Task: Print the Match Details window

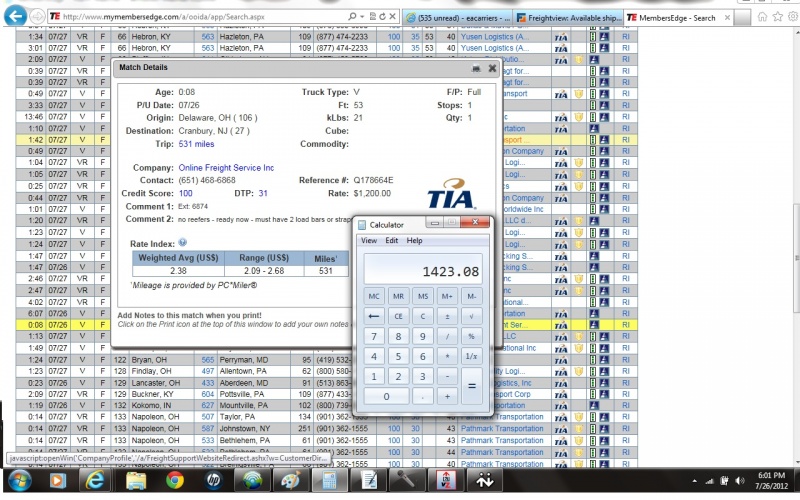Action: click(476, 68)
